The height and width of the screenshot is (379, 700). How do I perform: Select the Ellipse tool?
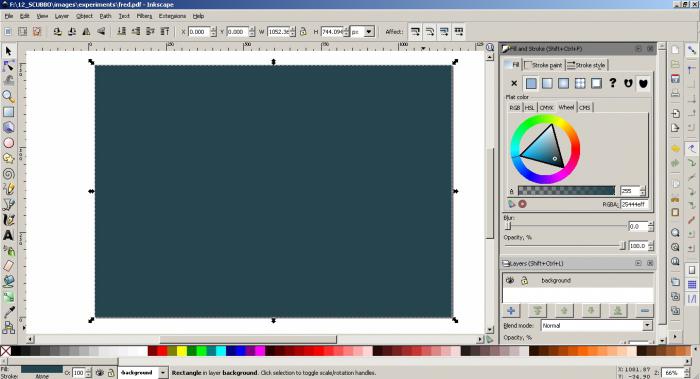[x=8, y=143]
